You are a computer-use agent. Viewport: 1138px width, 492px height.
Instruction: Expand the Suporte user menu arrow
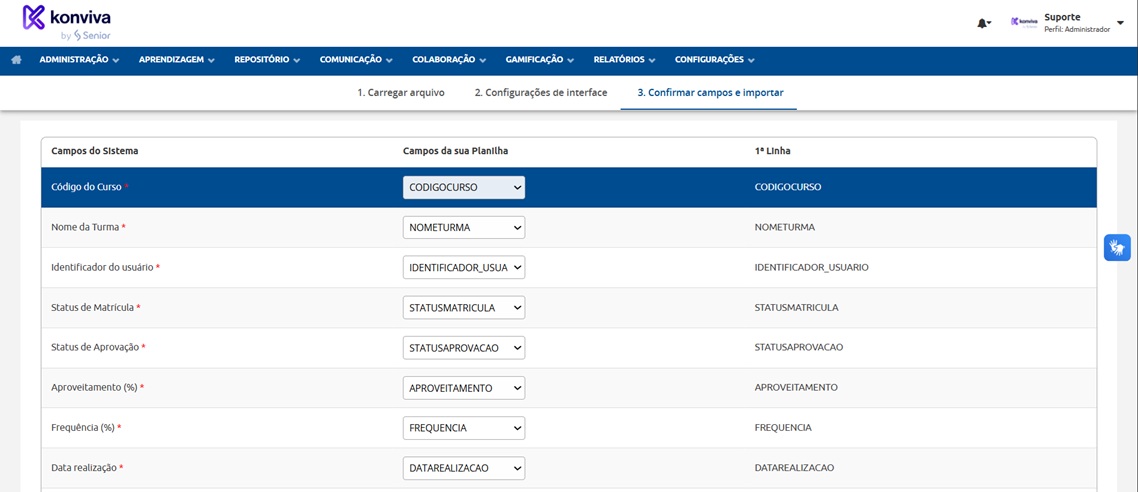[1121, 22]
